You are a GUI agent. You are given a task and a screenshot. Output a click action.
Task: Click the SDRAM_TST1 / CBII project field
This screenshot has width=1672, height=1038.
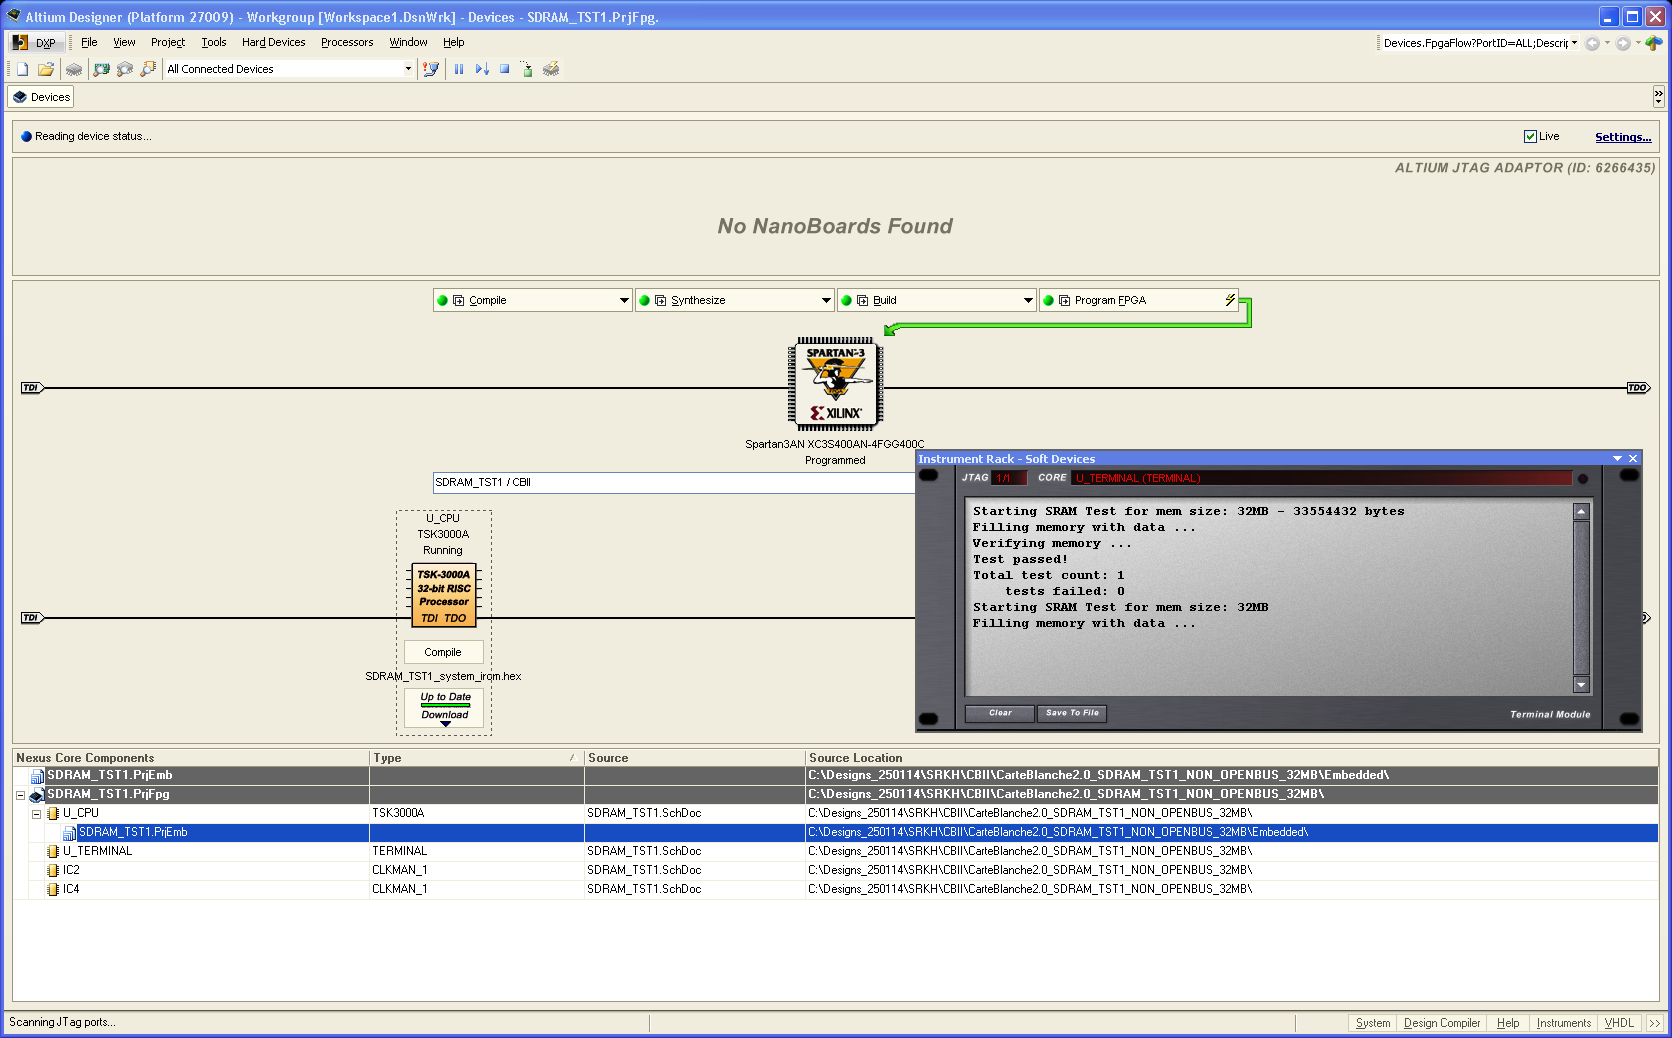(674, 482)
